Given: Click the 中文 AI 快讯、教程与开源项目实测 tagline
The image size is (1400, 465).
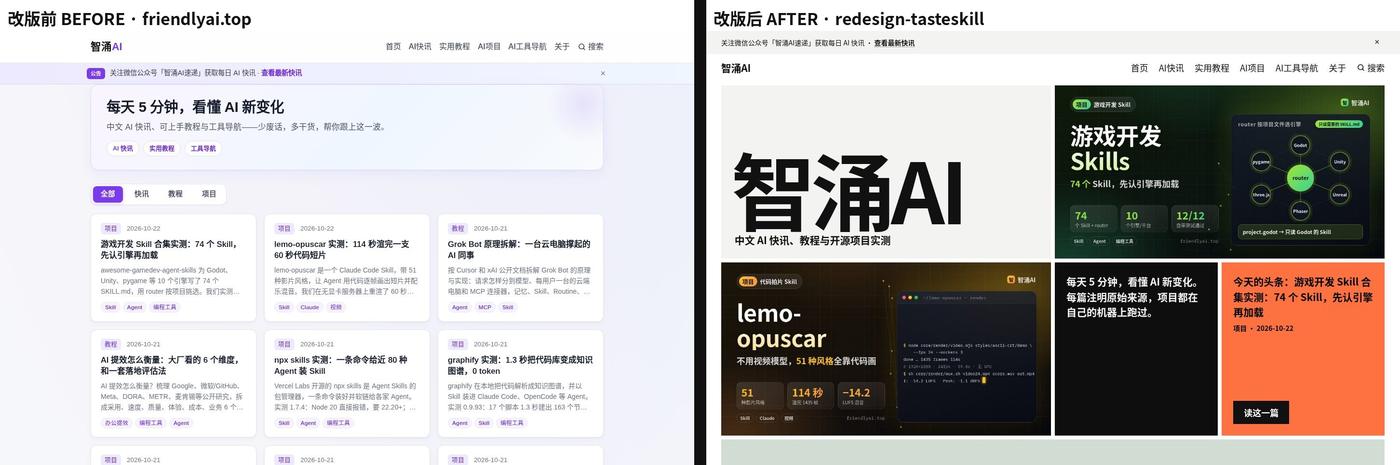Looking at the screenshot, I should (x=812, y=241).
